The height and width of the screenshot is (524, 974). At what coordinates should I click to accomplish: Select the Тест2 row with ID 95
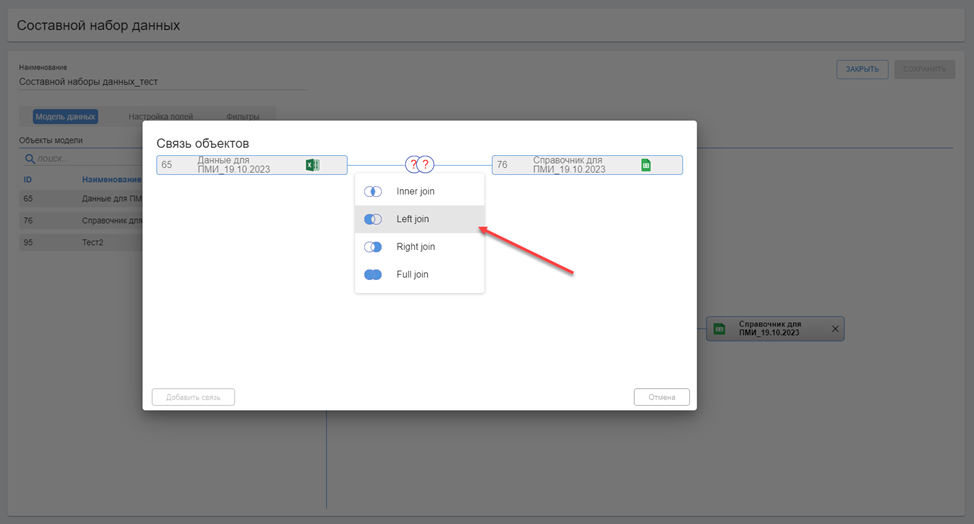(x=80, y=242)
